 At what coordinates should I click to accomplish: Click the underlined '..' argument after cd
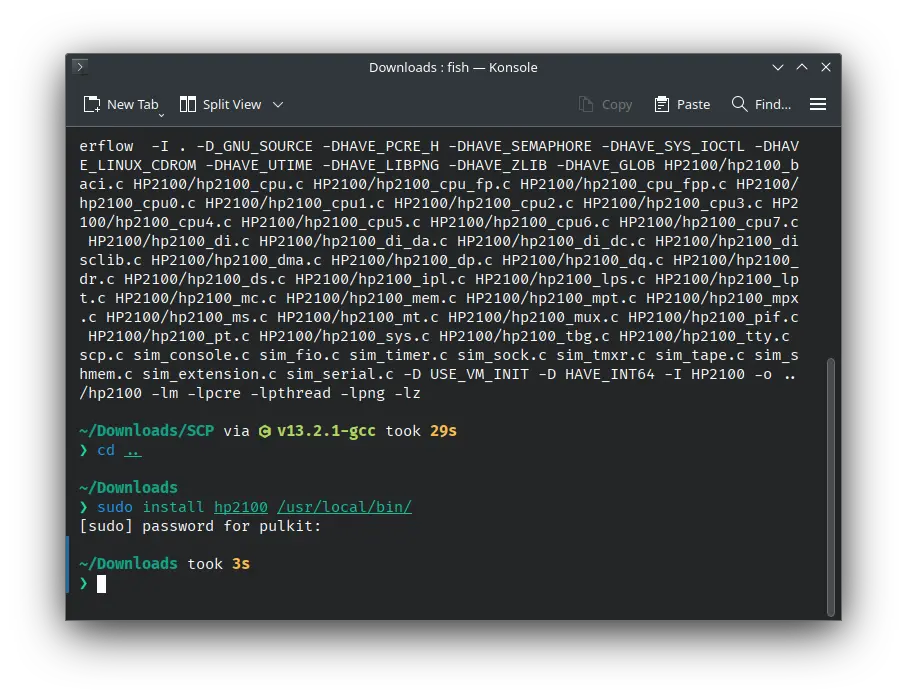pyautogui.click(x=133, y=451)
